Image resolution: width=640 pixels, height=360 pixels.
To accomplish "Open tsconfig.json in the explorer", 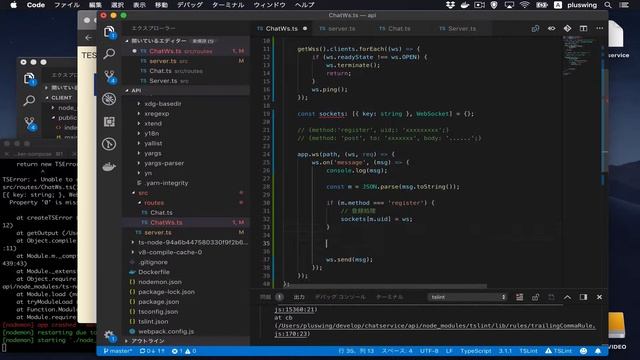I will pyautogui.click(x=158, y=311).
